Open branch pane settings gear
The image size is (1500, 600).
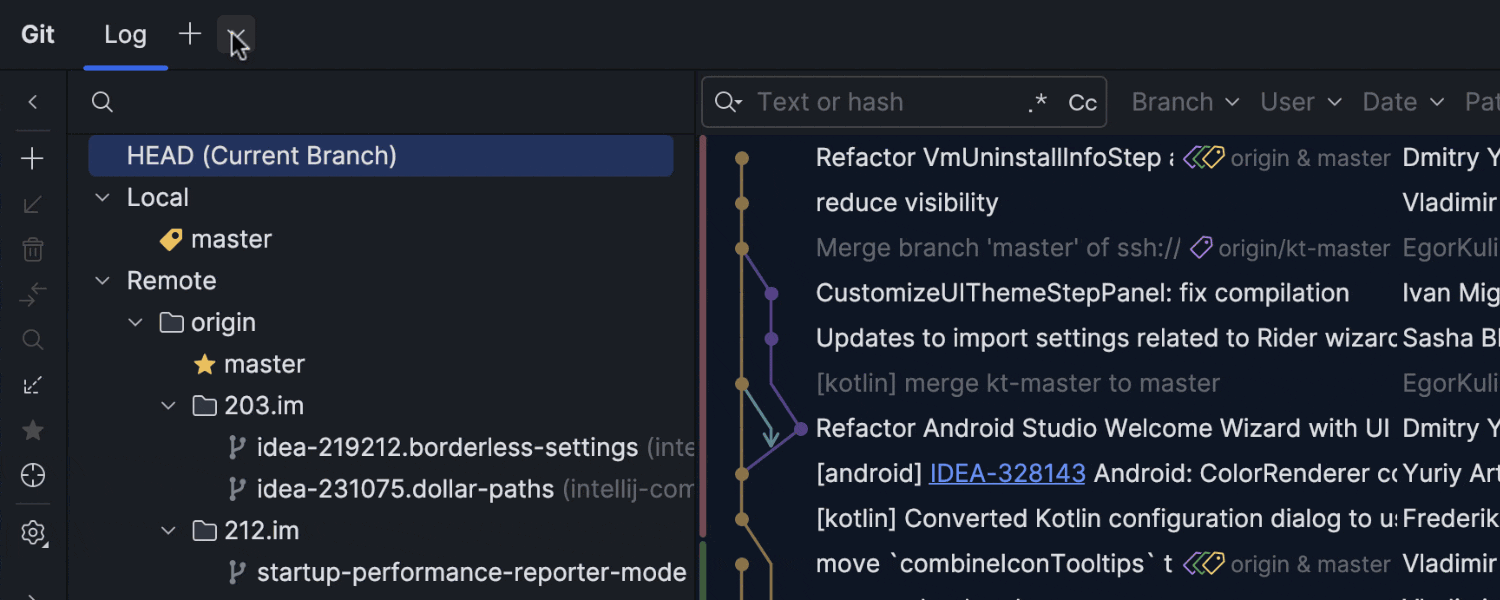click(x=33, y=533)
